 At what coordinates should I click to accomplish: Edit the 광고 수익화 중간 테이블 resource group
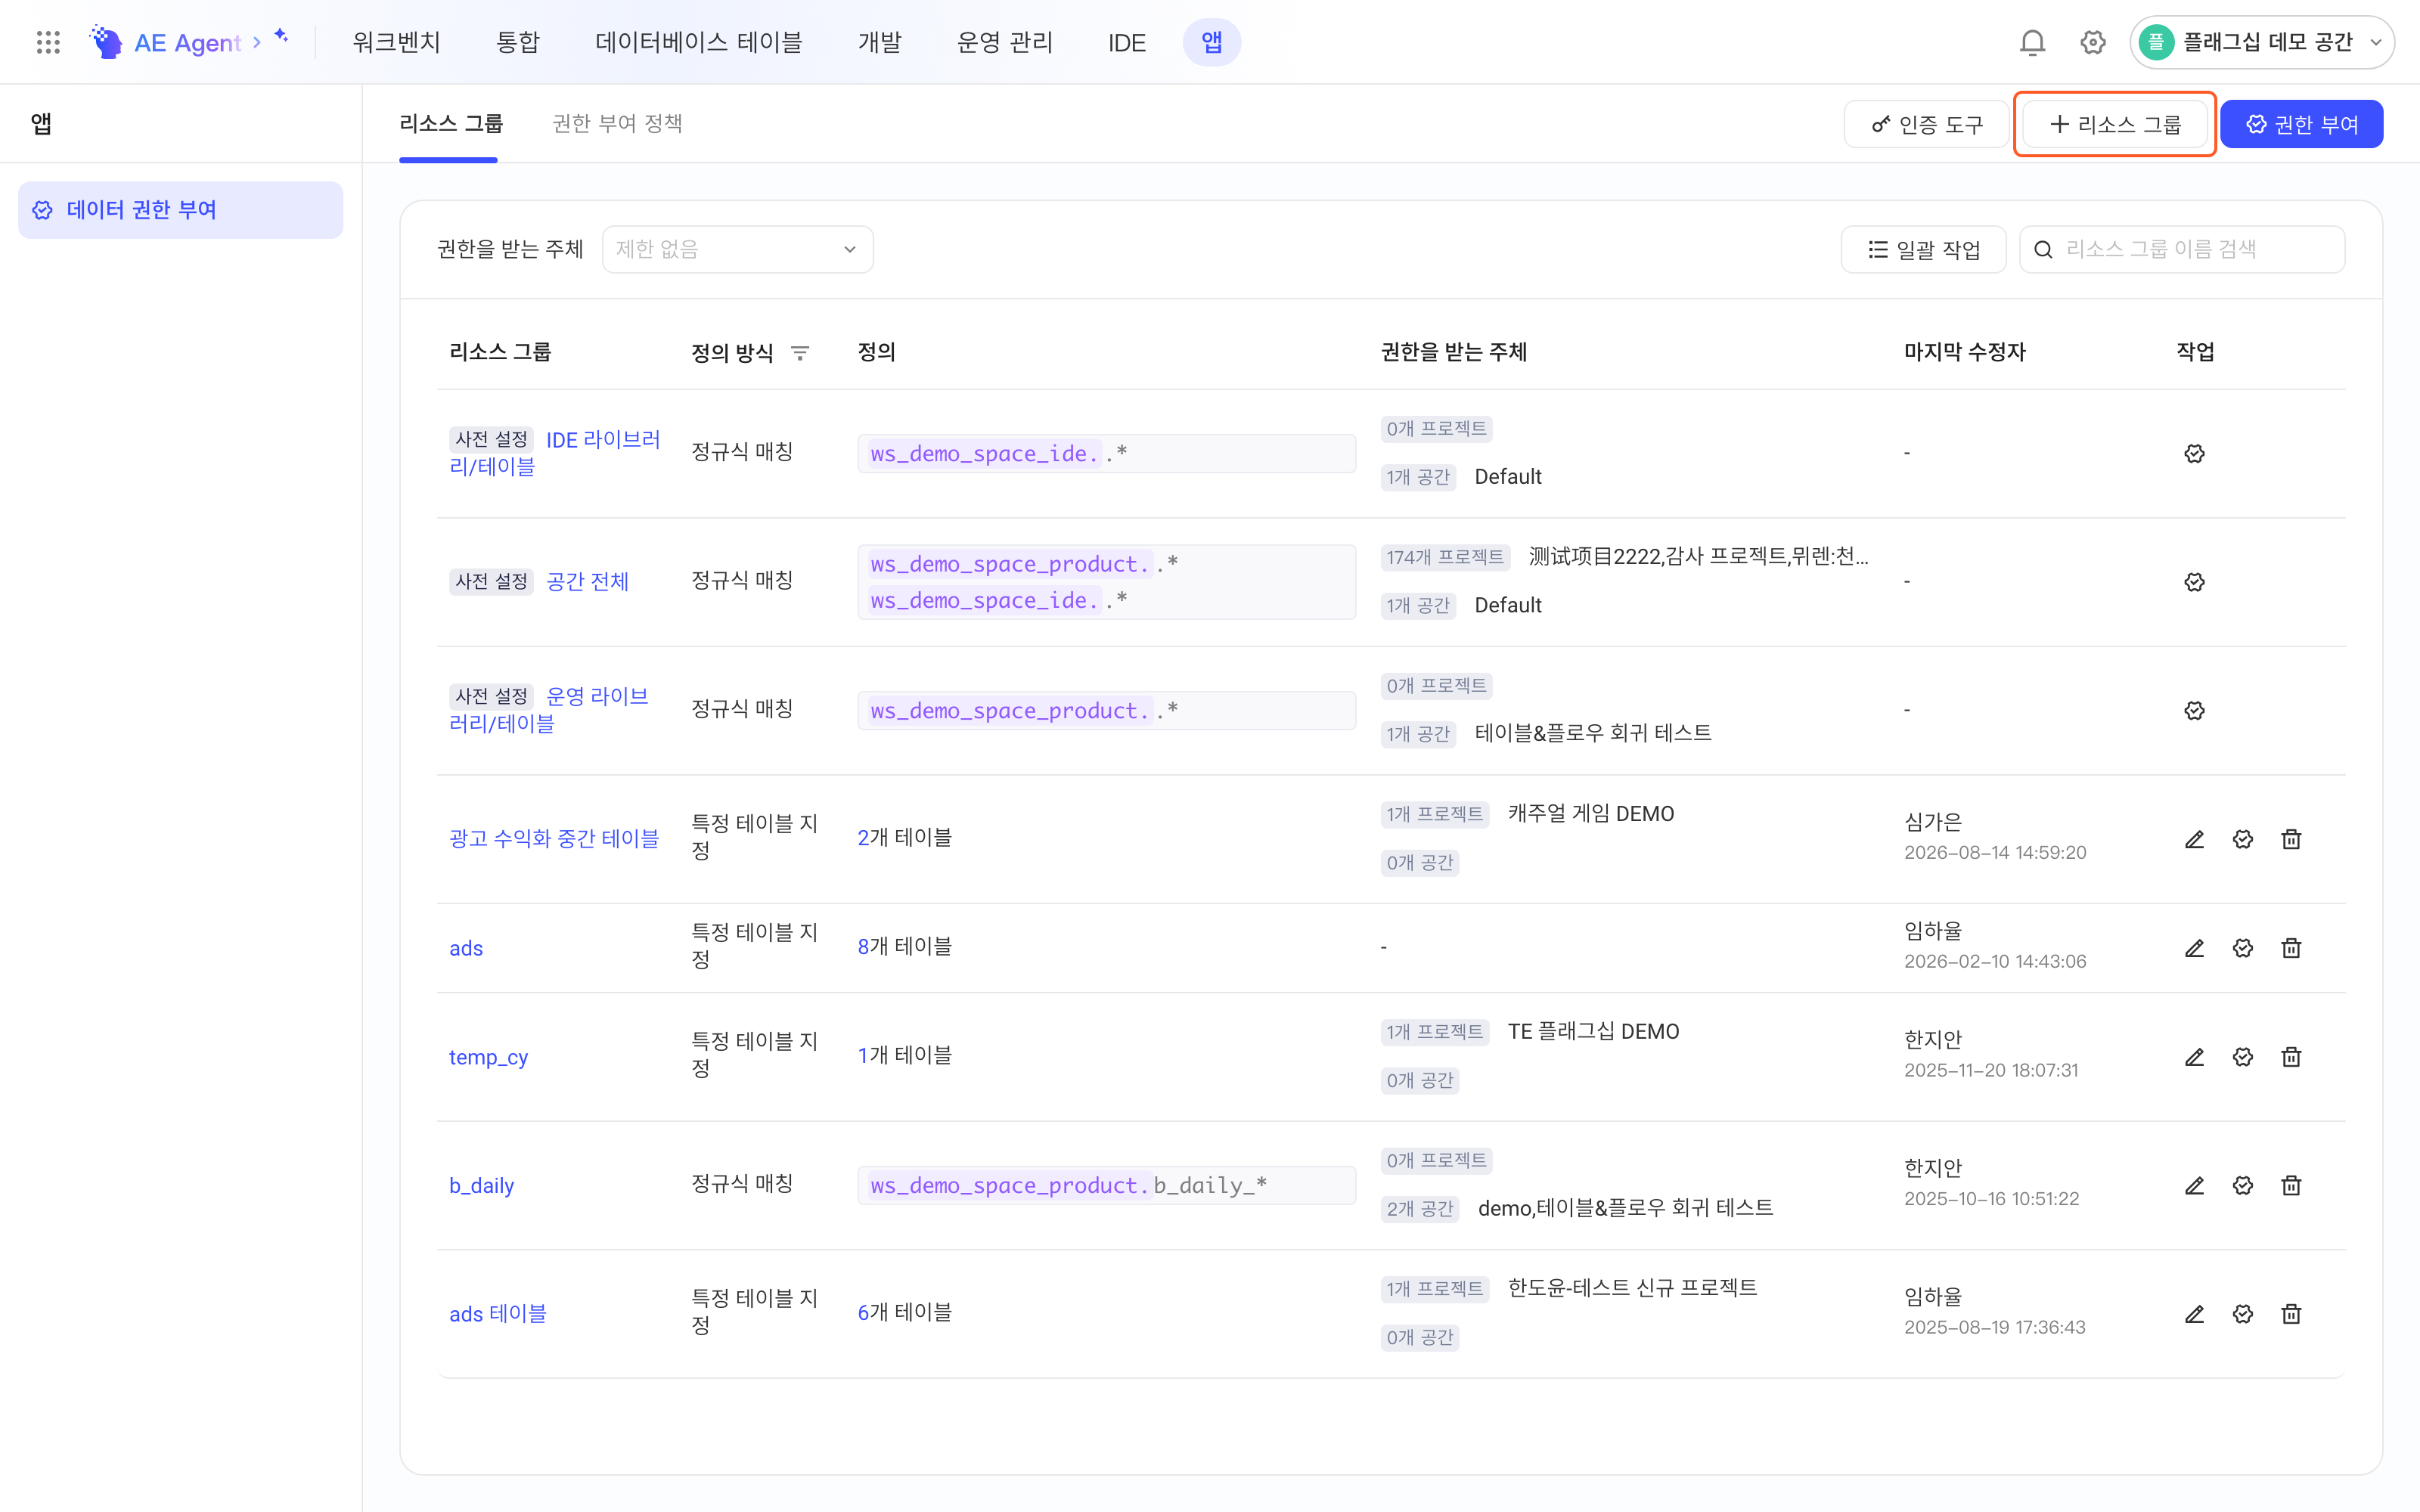2194,839
